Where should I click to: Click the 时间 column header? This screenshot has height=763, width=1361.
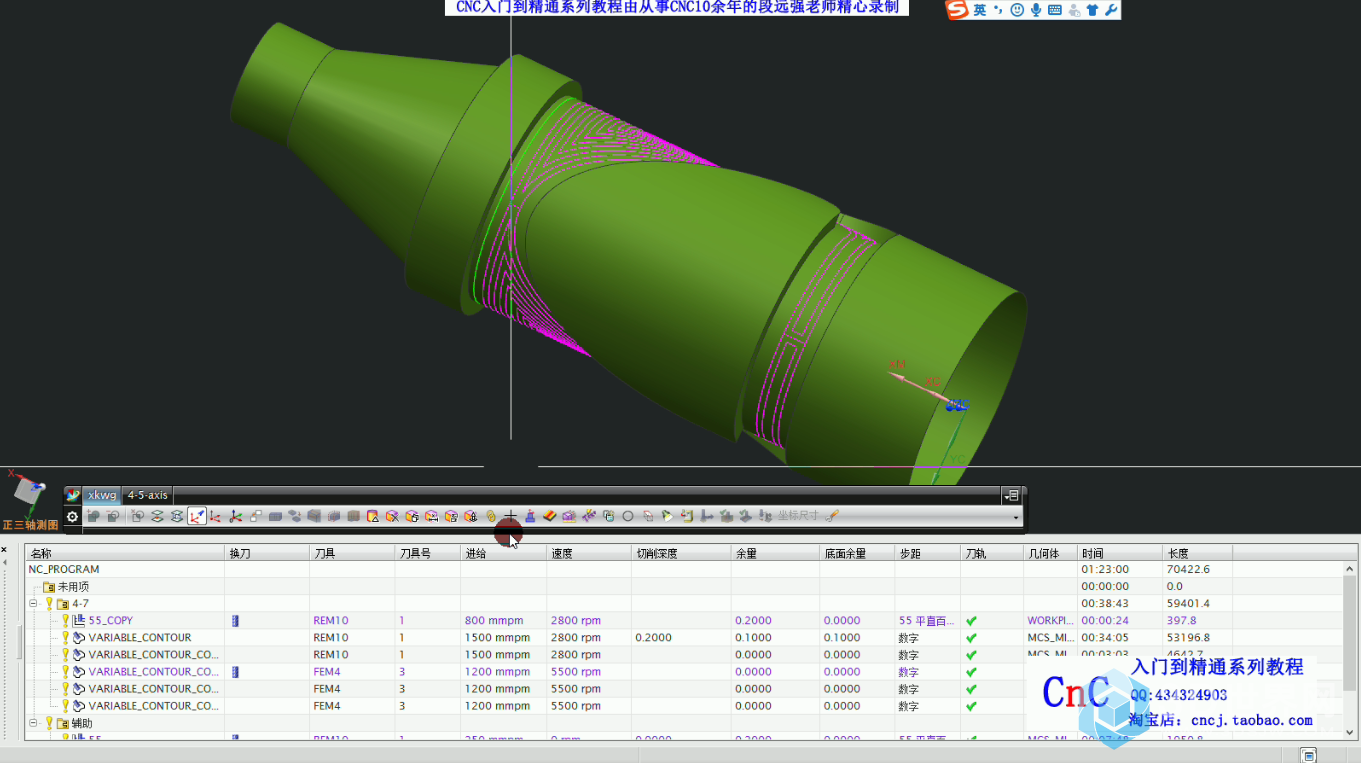(1119, 552)
